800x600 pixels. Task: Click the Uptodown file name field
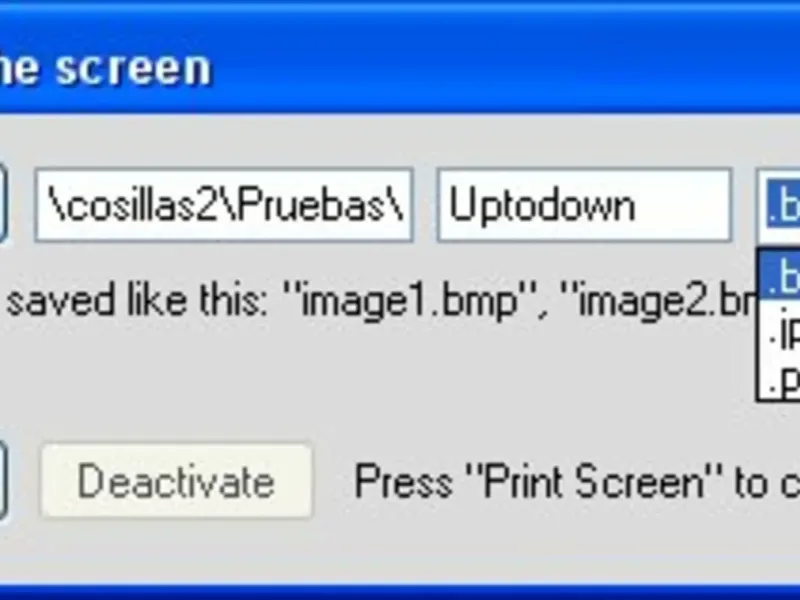pyautogui.click(x=584, y=205)
